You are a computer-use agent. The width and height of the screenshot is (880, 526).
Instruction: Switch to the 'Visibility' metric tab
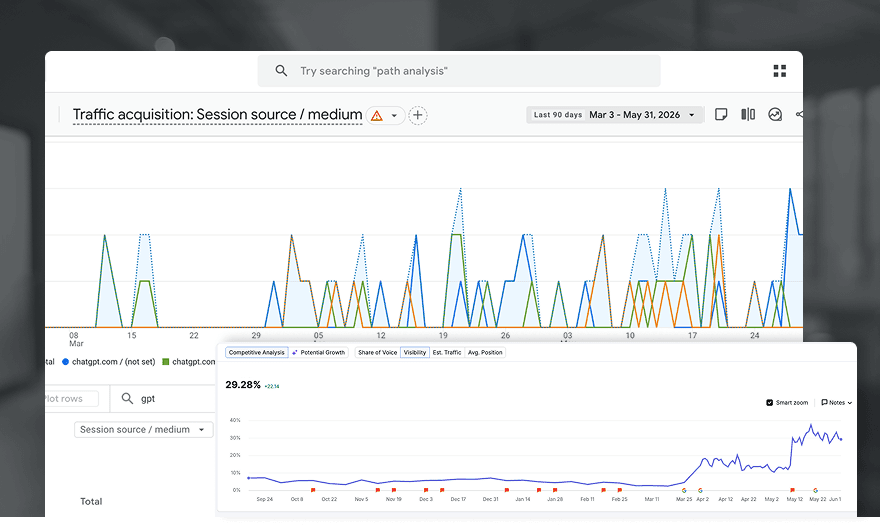coord(415,353)
